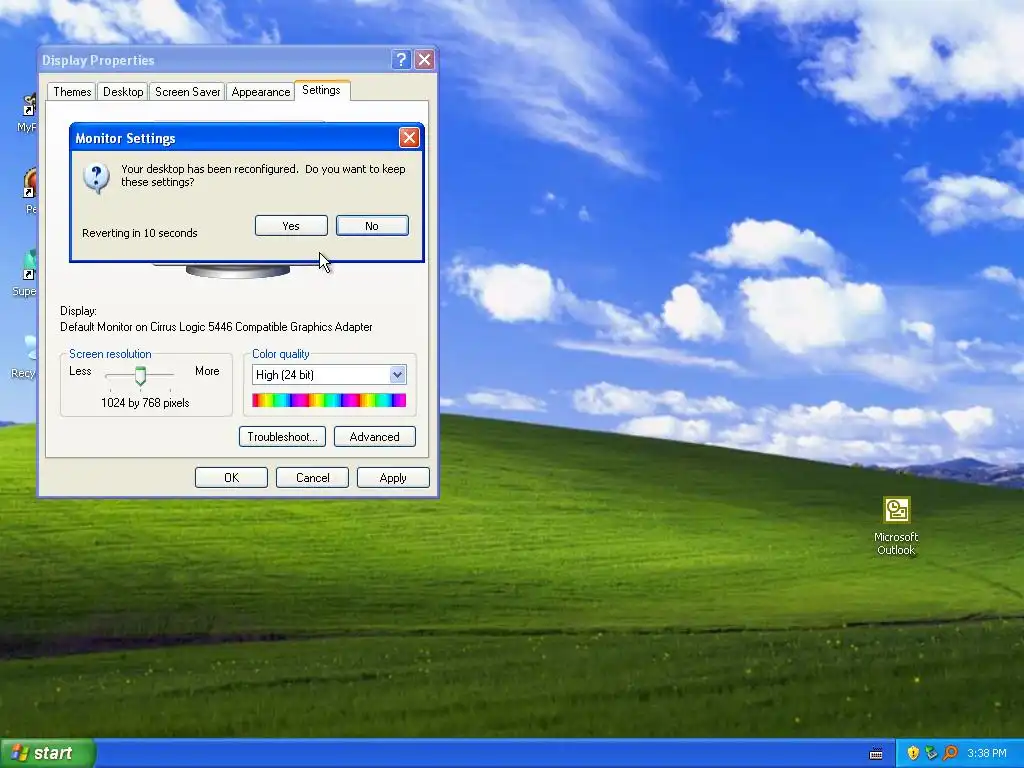Click No to revert display settings
1024x768 pixels.
point(372,226)
